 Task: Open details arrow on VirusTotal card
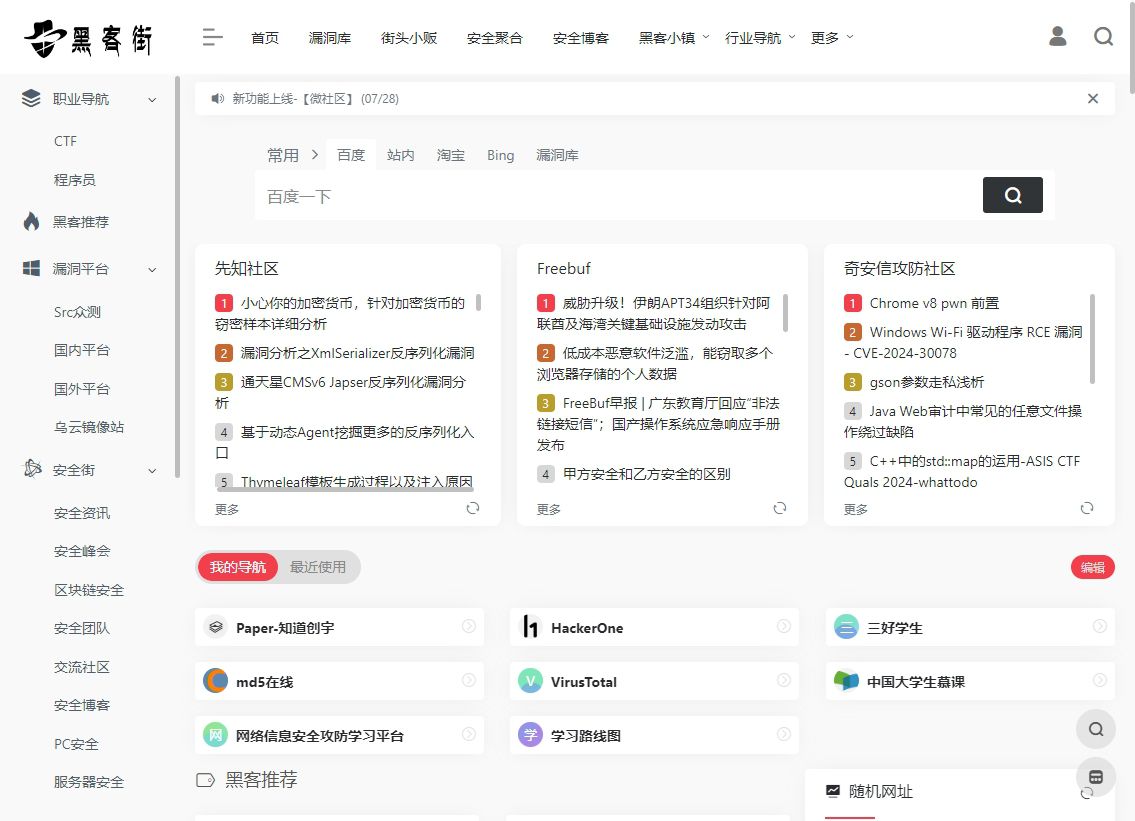click(x=784, y=680)
